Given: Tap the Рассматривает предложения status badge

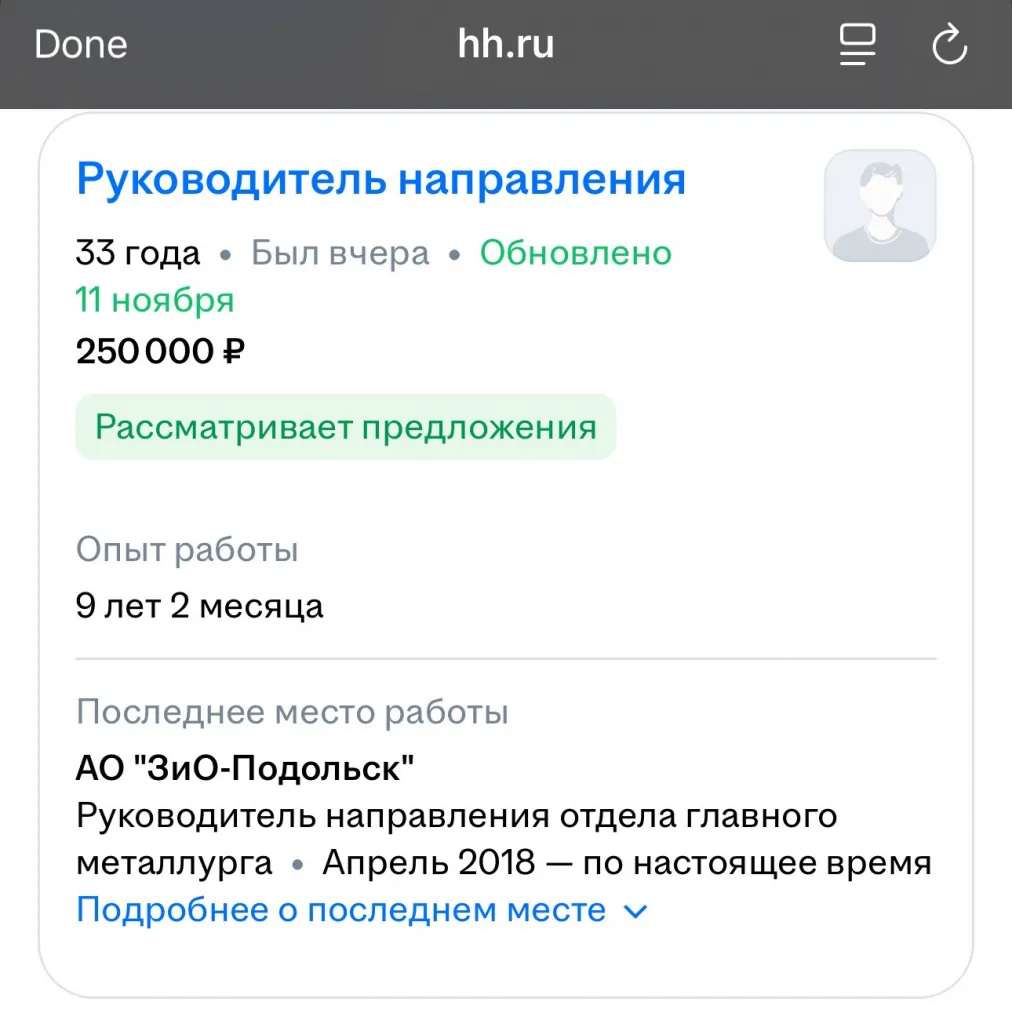Looking at the screenshot, I should (345, 427).
